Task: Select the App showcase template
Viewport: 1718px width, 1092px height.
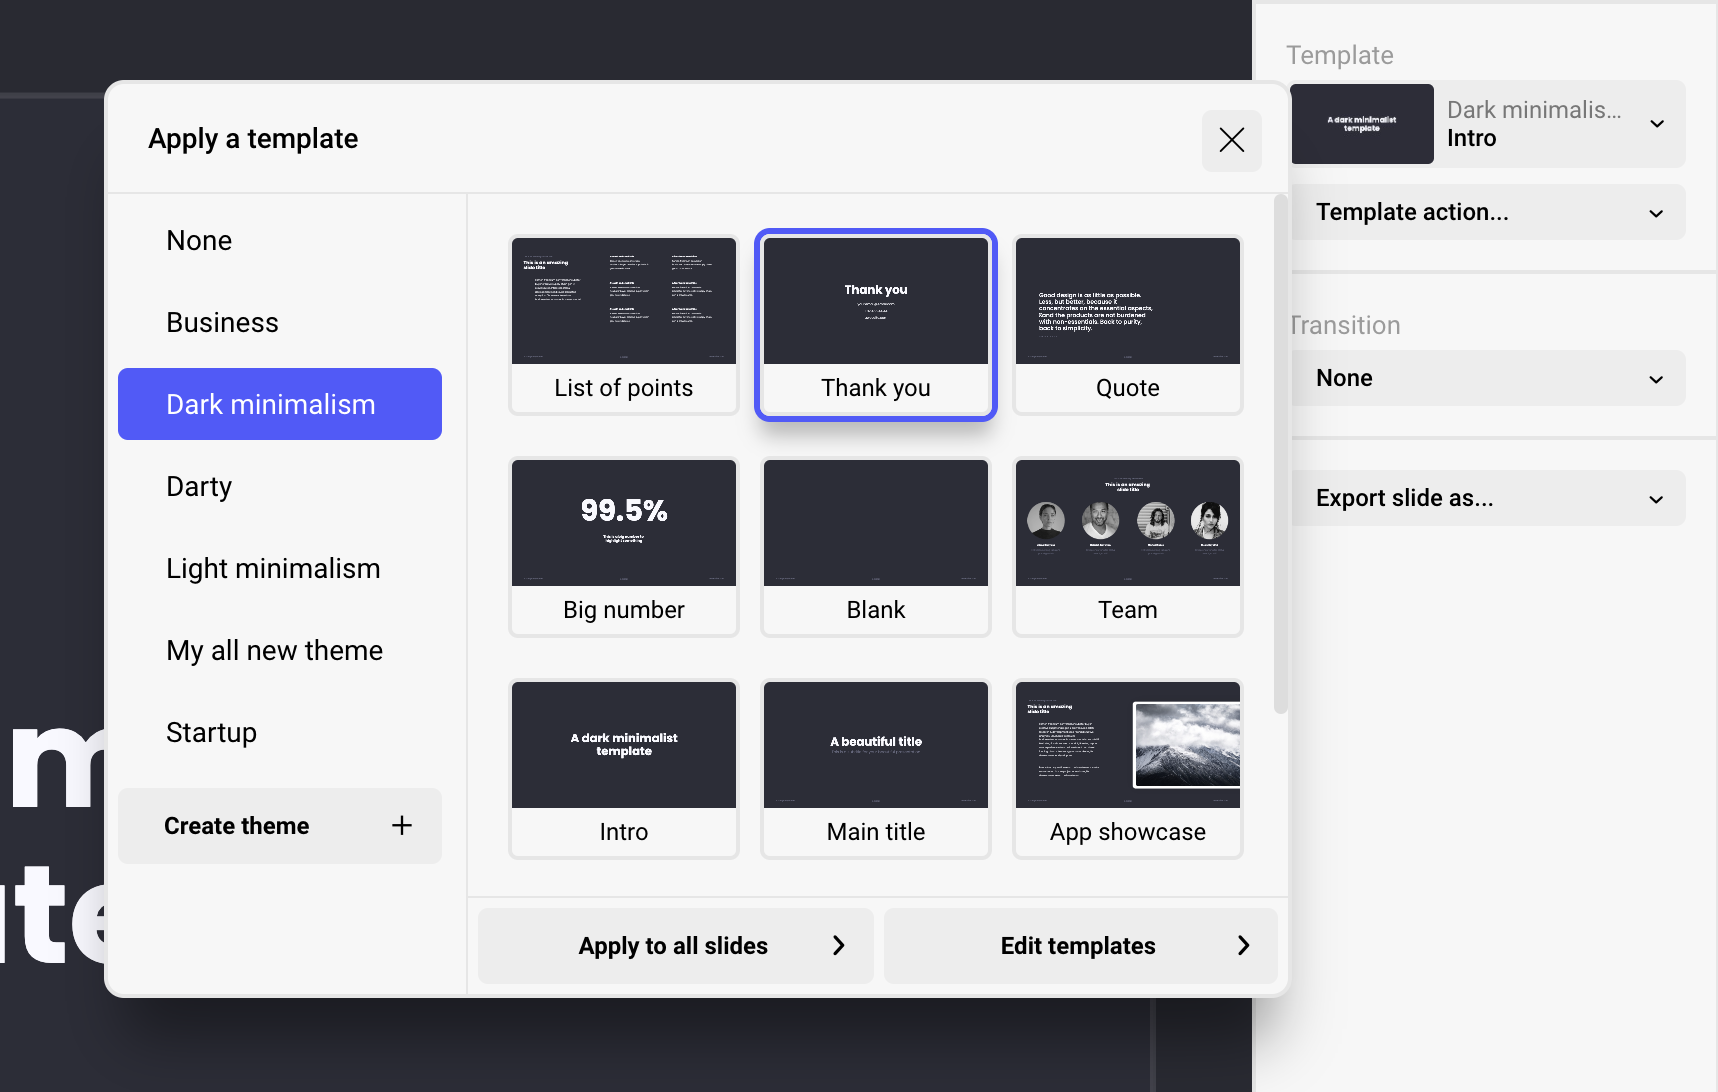Action: 1127,768
